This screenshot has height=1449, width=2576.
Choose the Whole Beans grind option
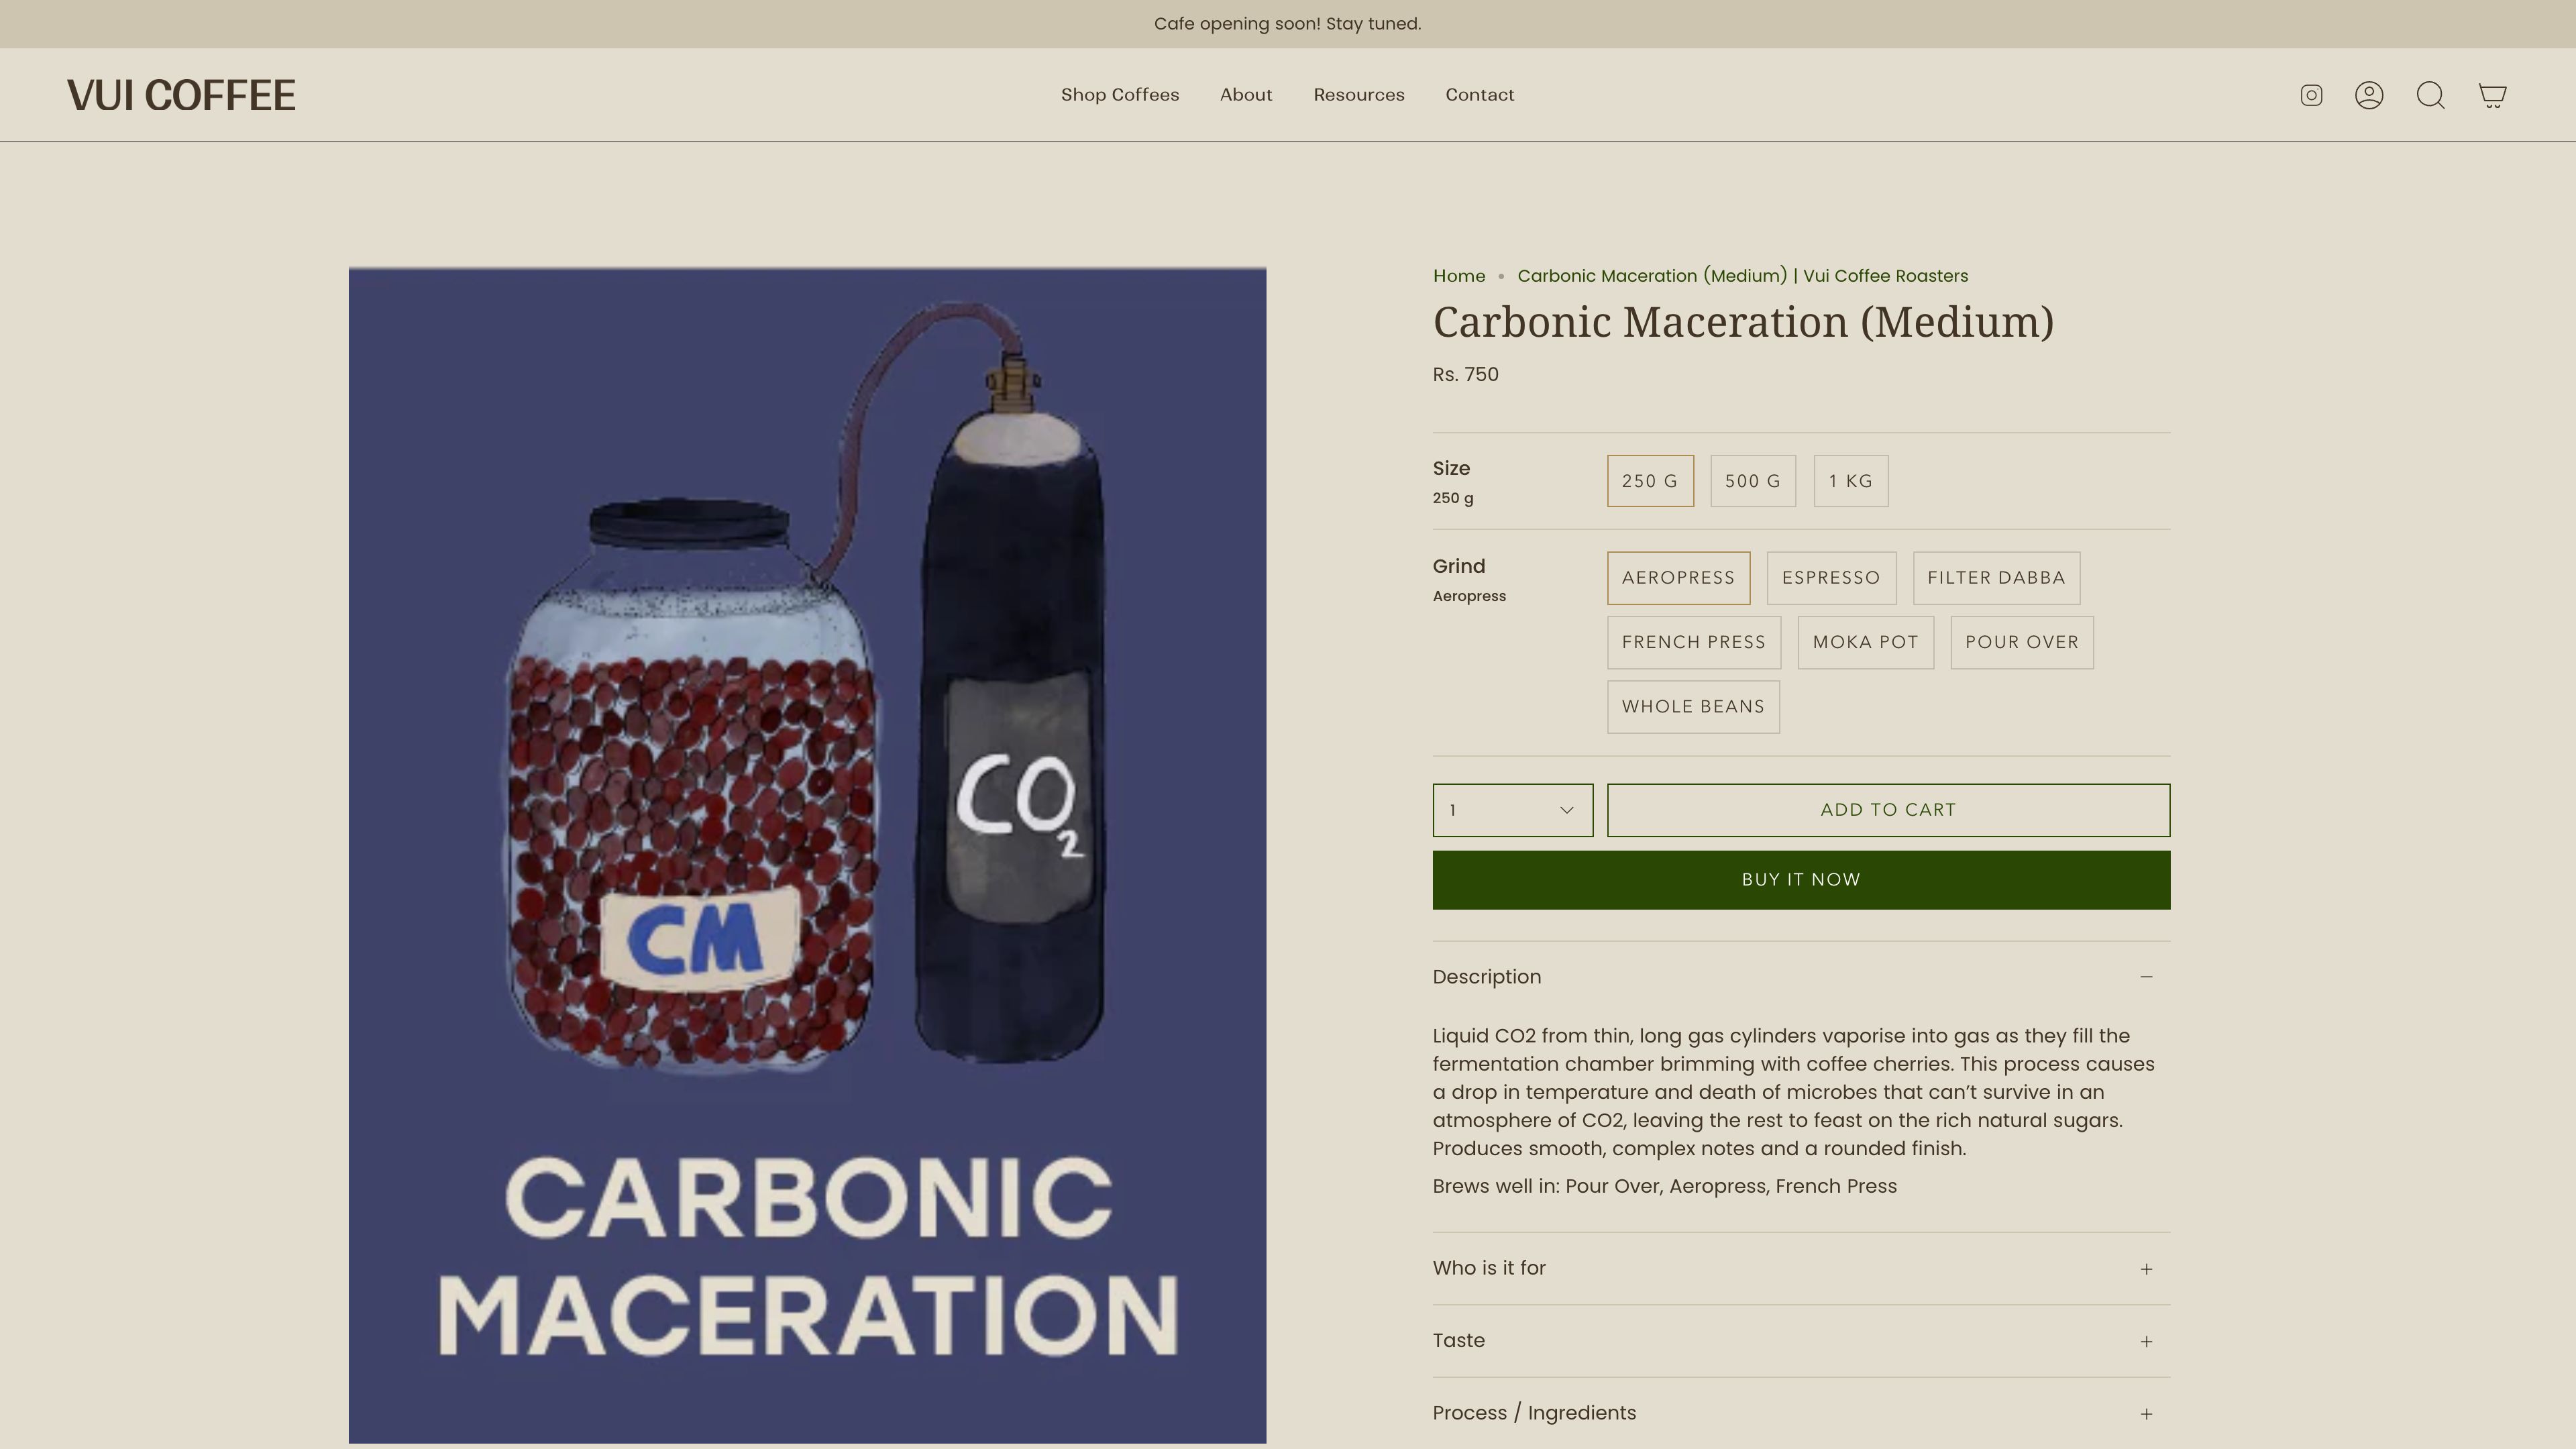1692,707
